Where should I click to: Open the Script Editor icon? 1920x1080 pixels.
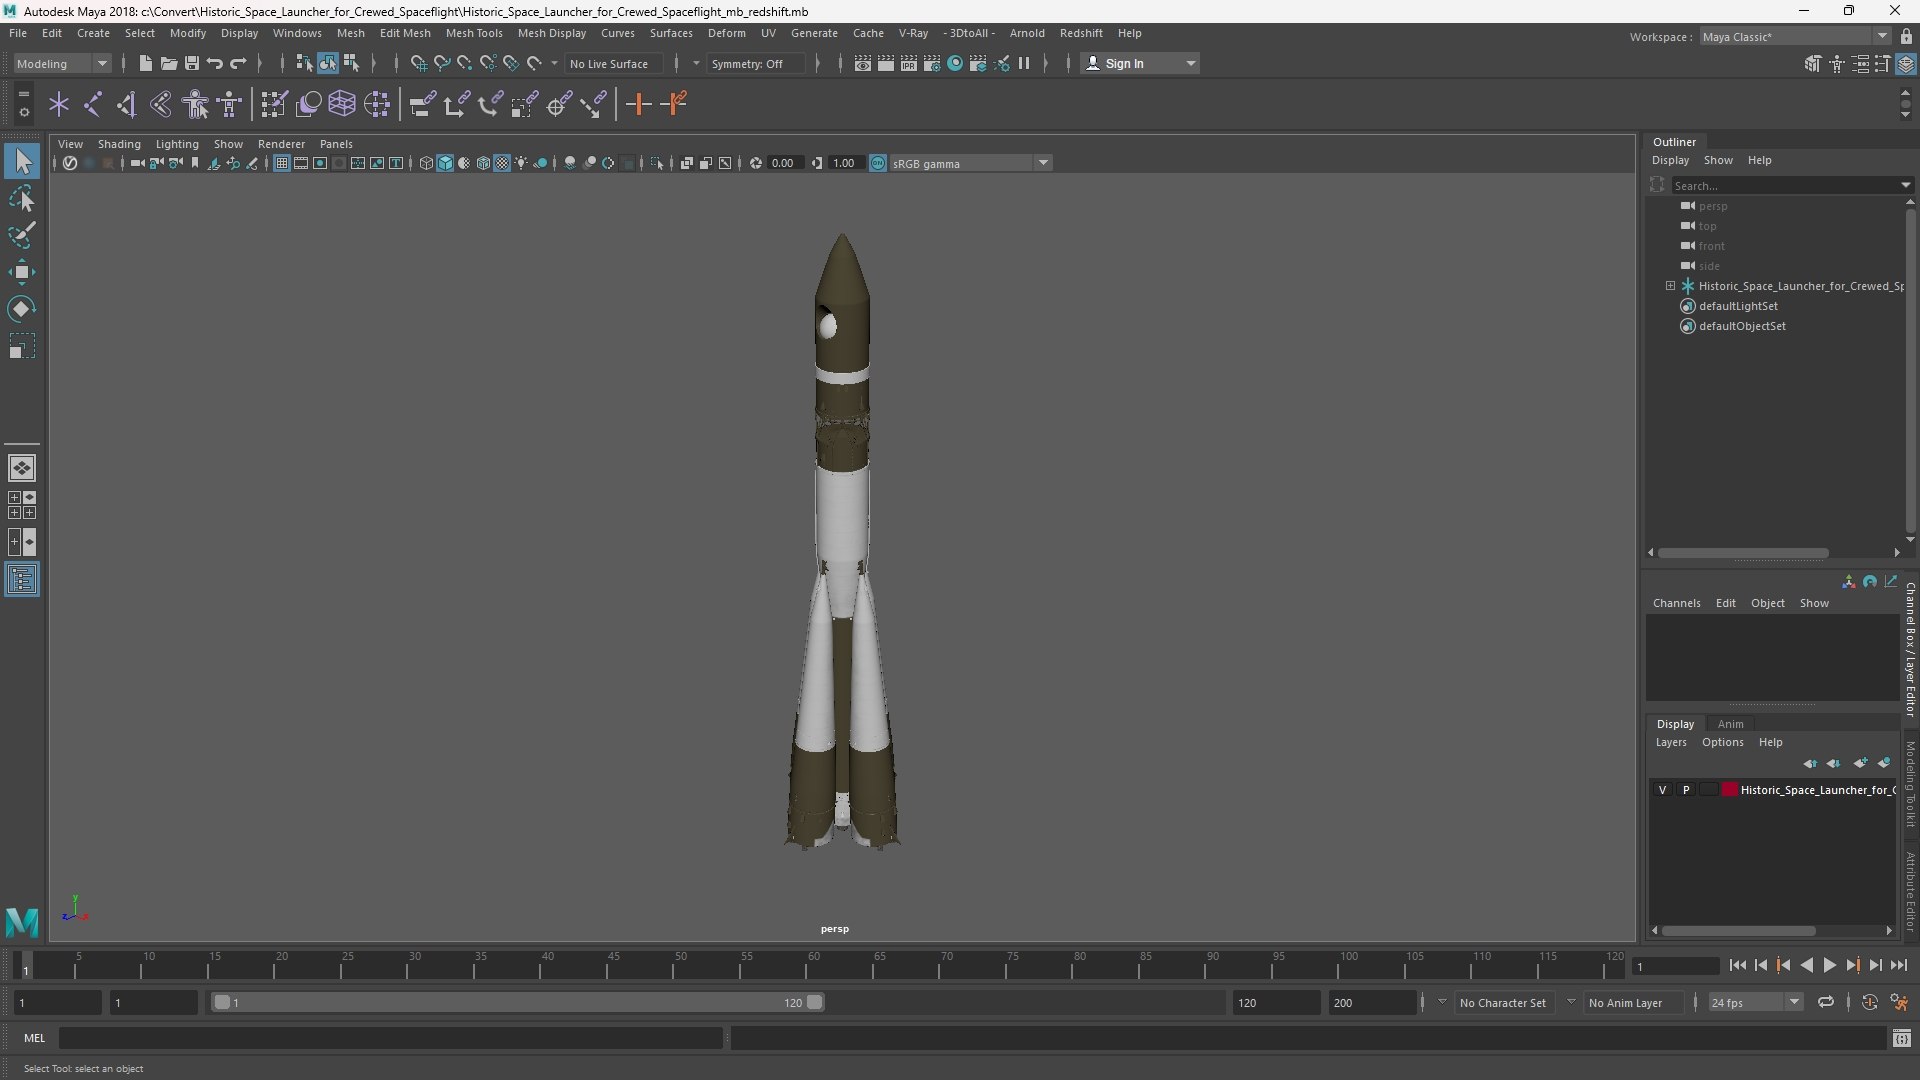1902,1039
